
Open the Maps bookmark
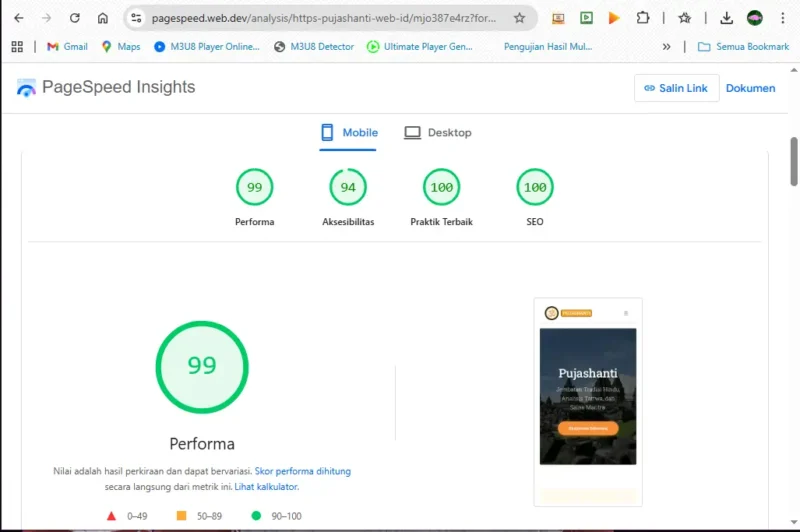point(121,47)
